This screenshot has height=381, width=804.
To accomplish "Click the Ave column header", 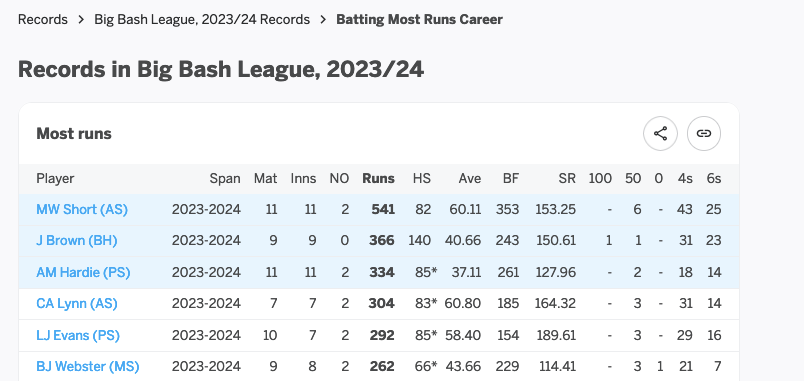I will pos(470,178).
